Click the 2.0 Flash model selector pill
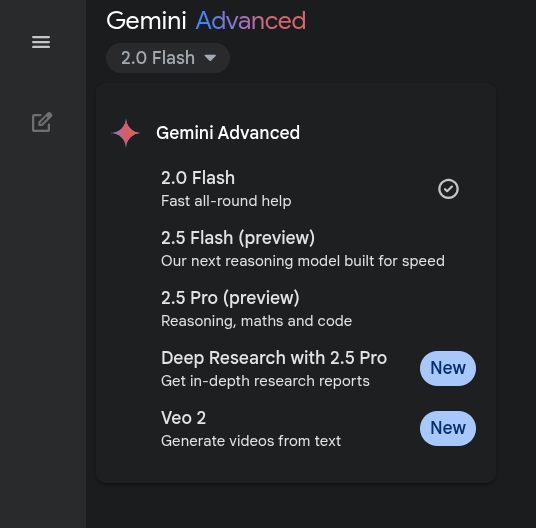This screenshot has height=528, width=536. point(168,58)
